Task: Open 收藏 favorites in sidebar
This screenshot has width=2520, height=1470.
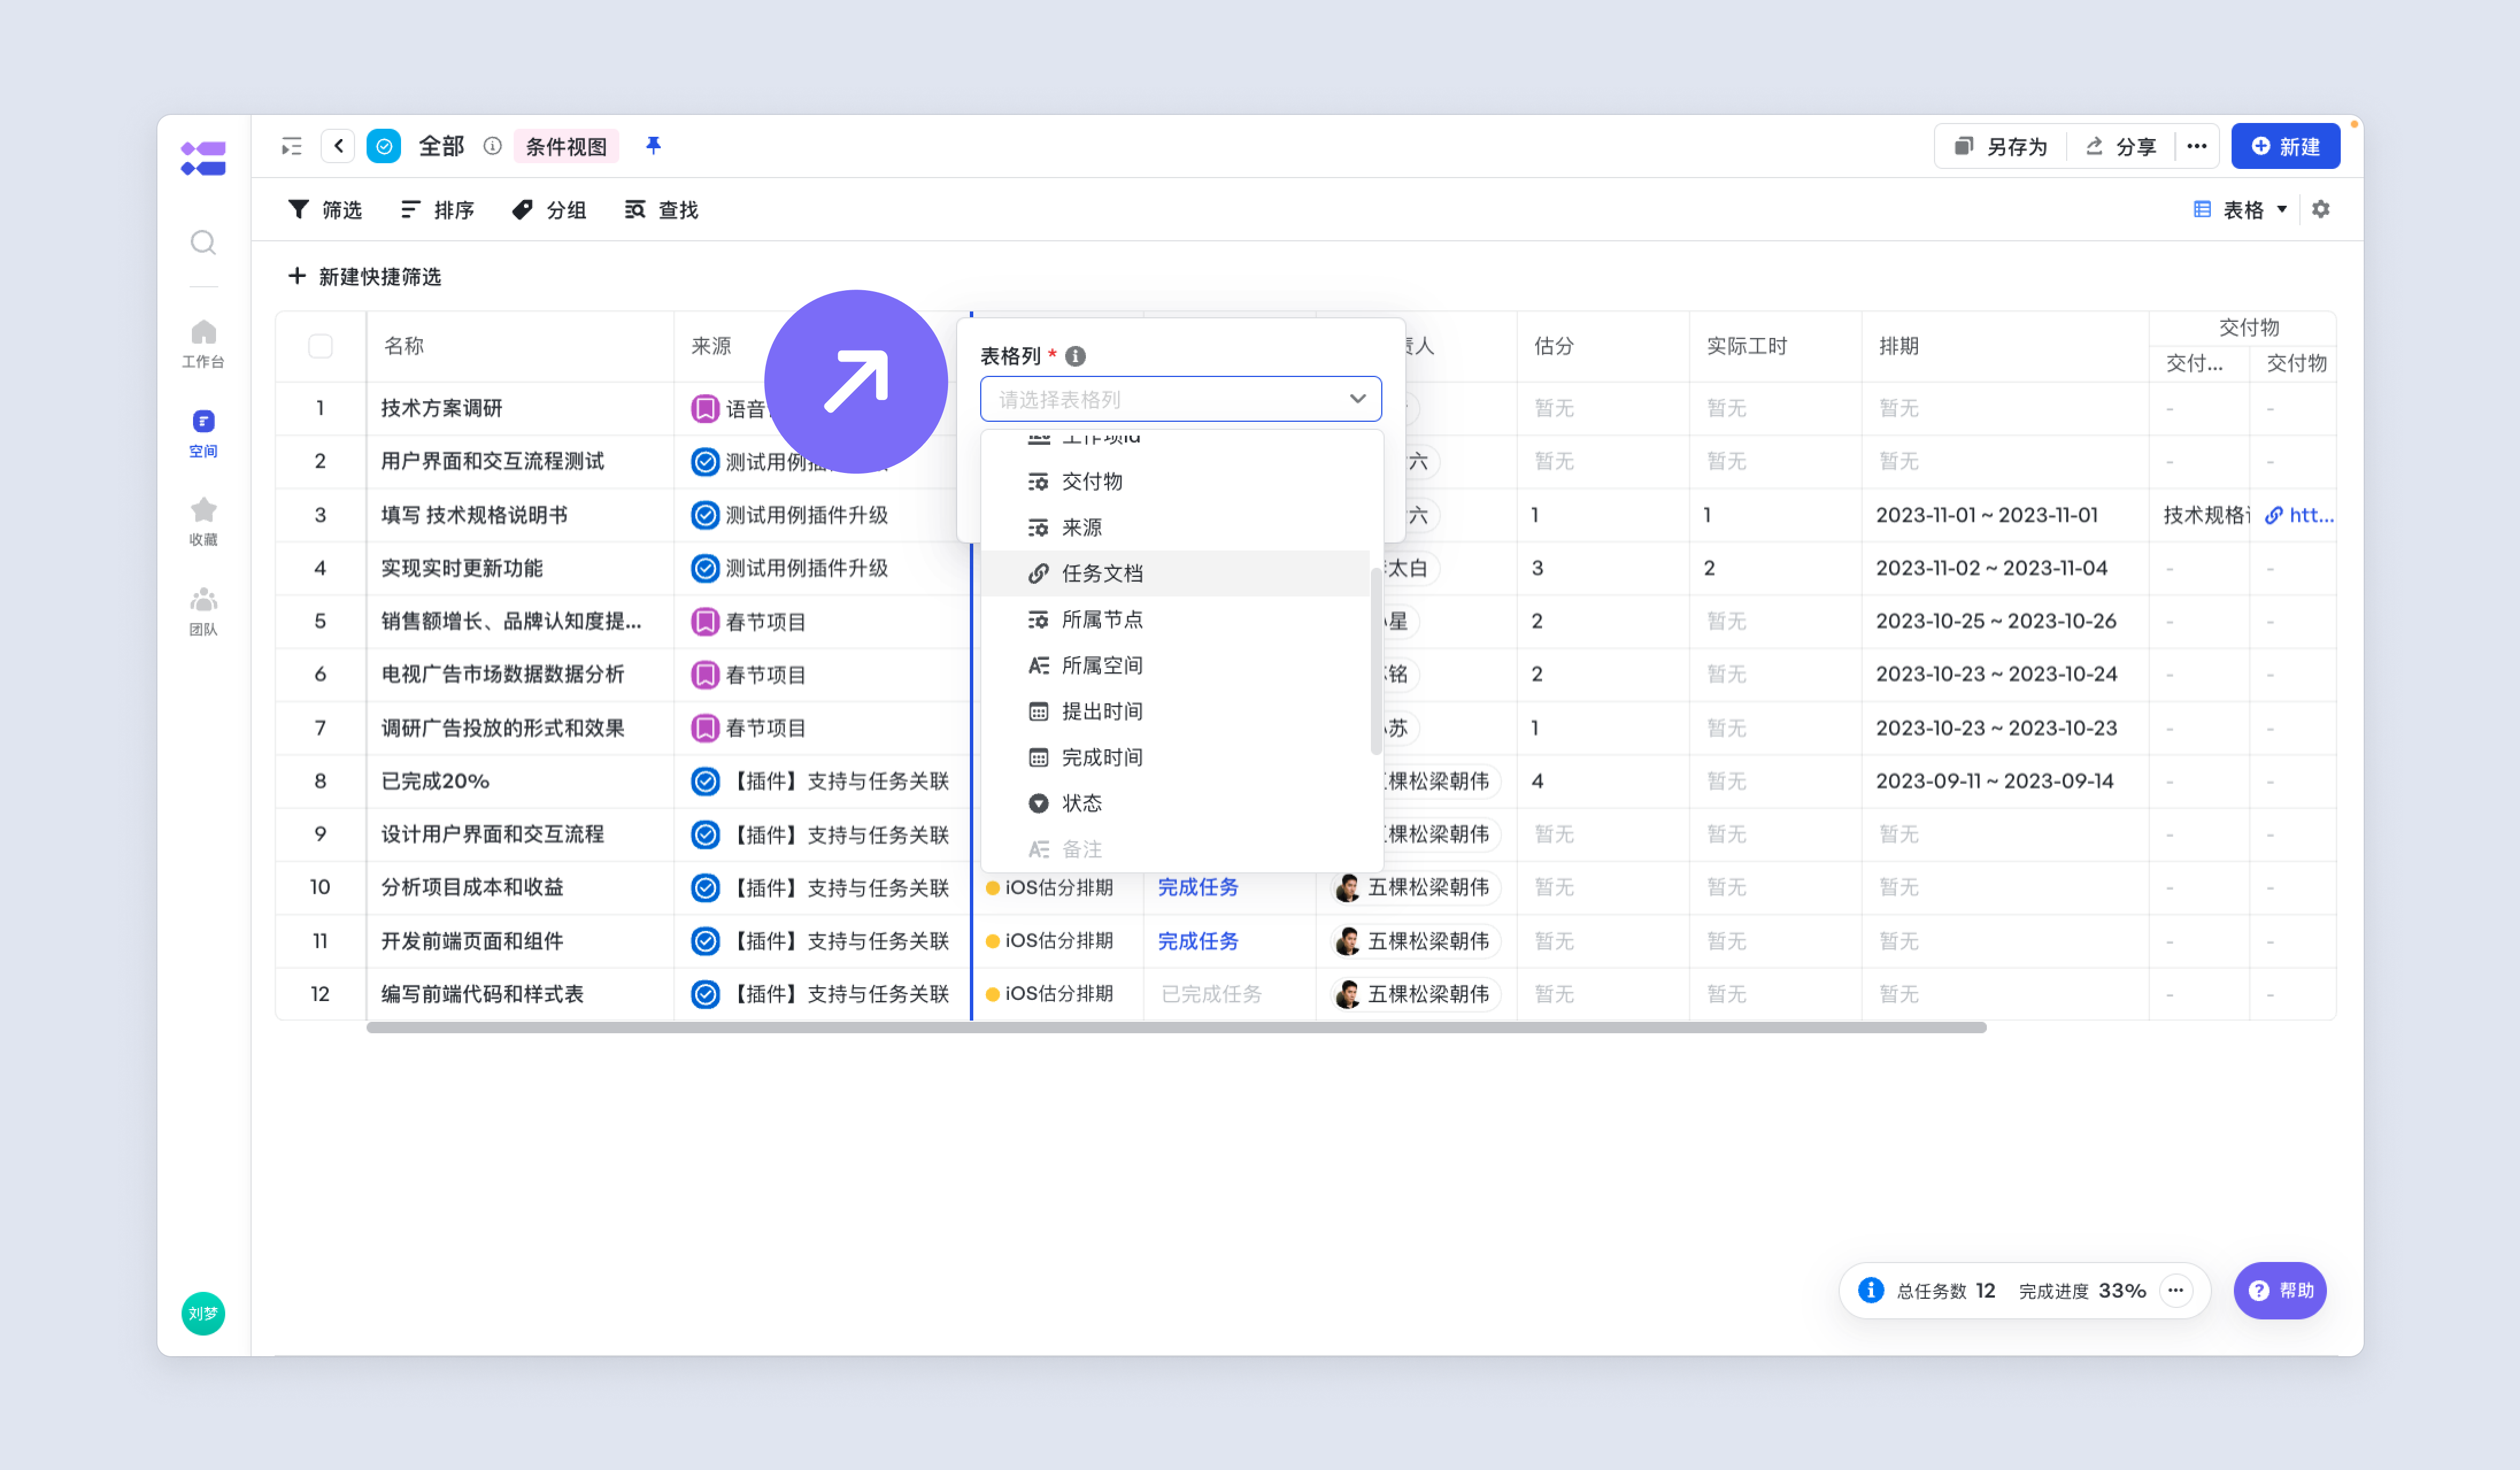Action: point(203,521)
